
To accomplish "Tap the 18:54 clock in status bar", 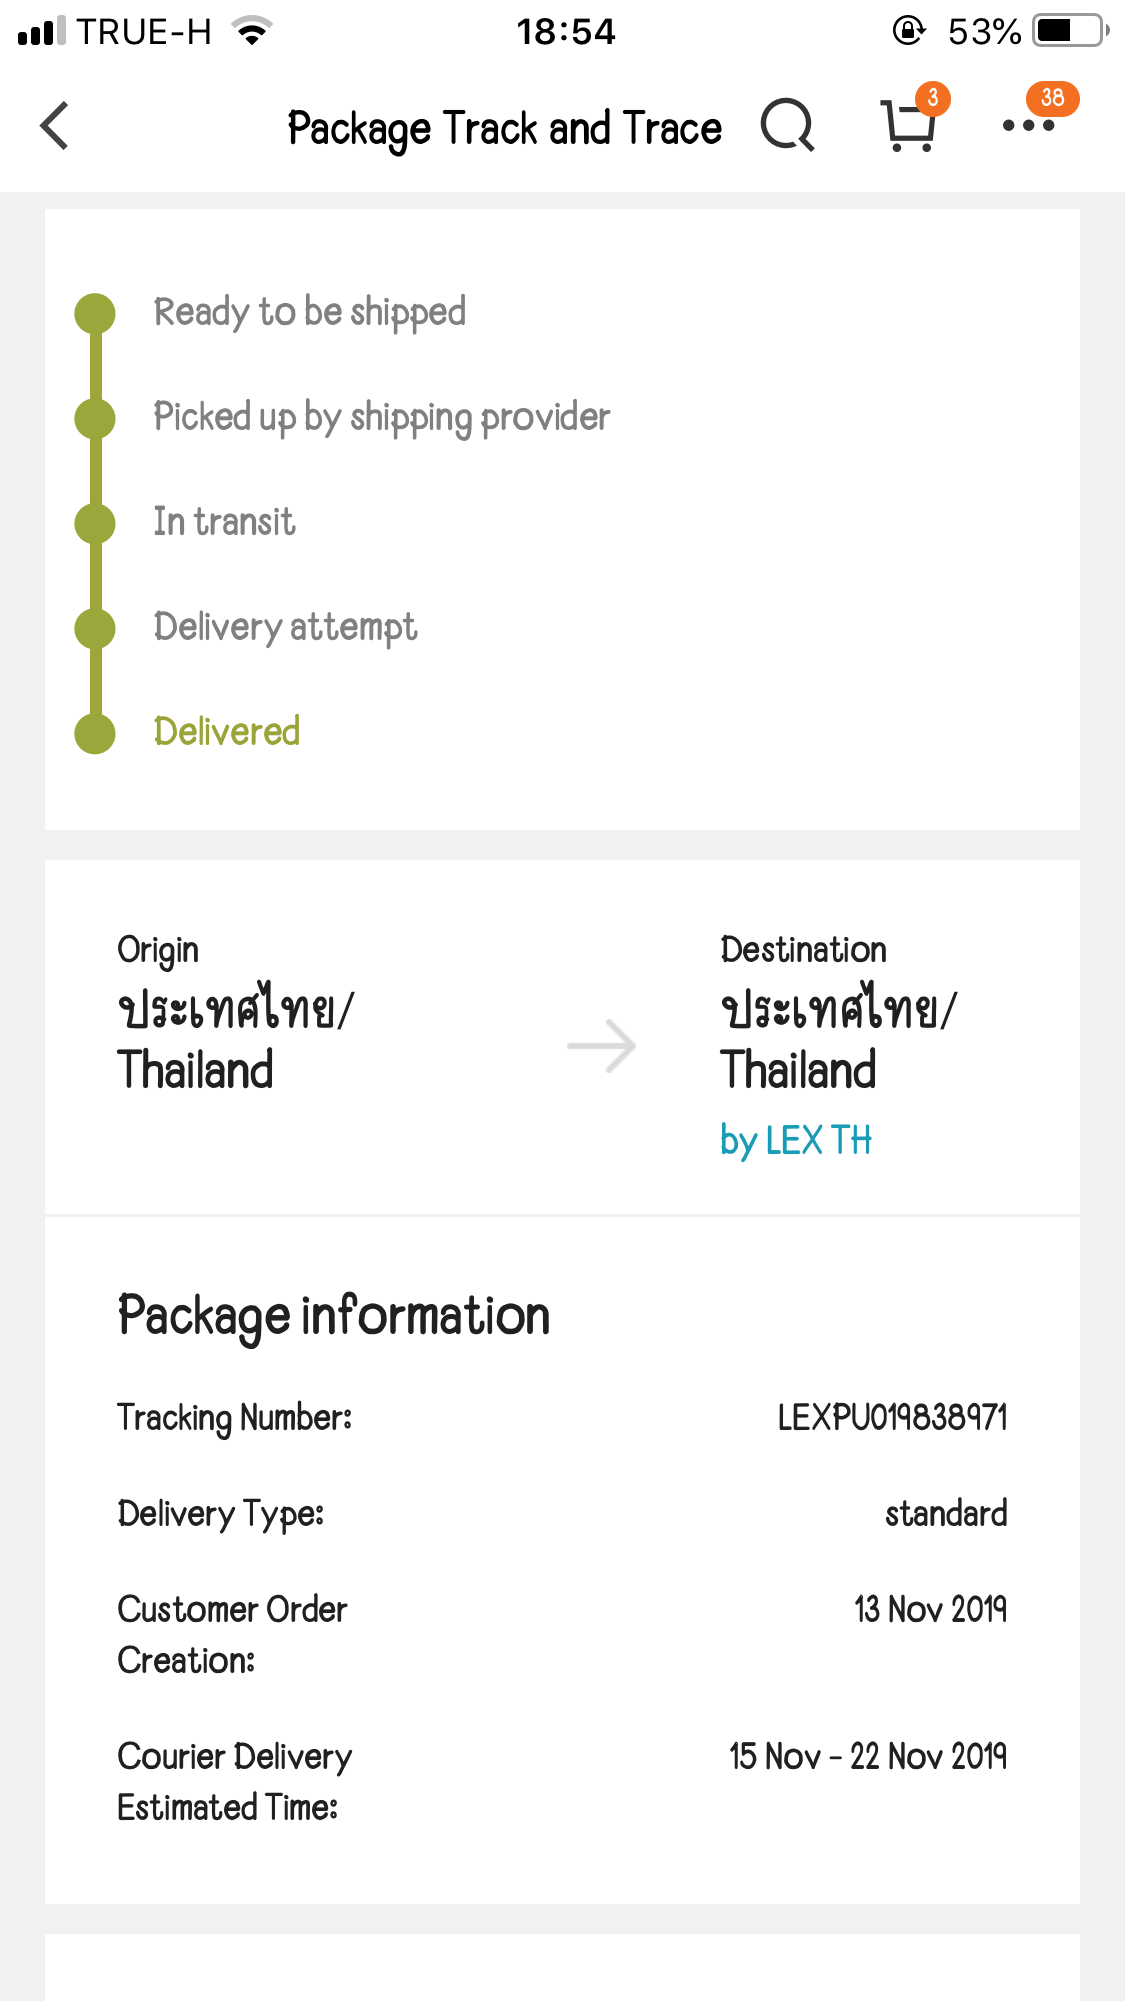I will tap(565, 31).
